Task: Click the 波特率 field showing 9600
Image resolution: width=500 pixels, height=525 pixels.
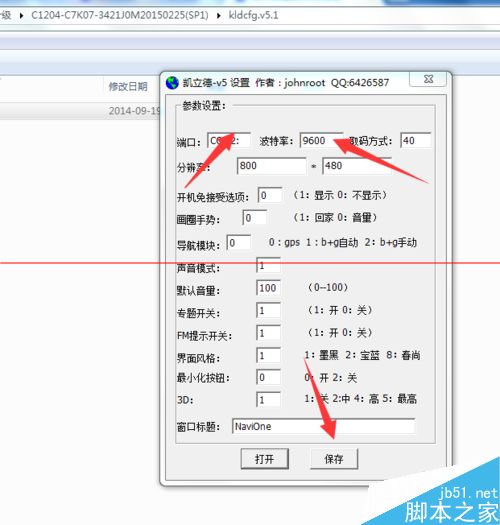Action: pos(321,141)
